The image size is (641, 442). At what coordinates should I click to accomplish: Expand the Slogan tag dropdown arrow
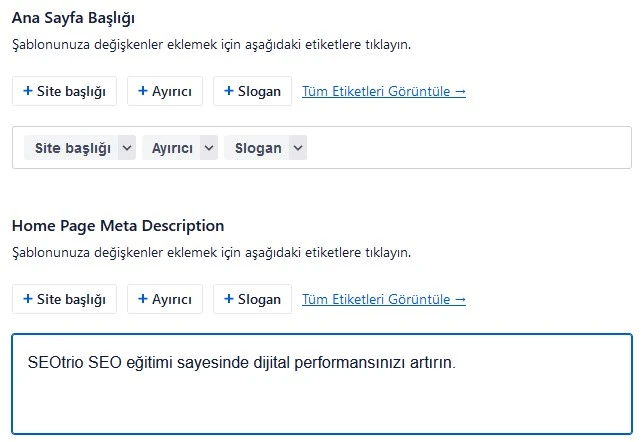[x=297, y=148]
